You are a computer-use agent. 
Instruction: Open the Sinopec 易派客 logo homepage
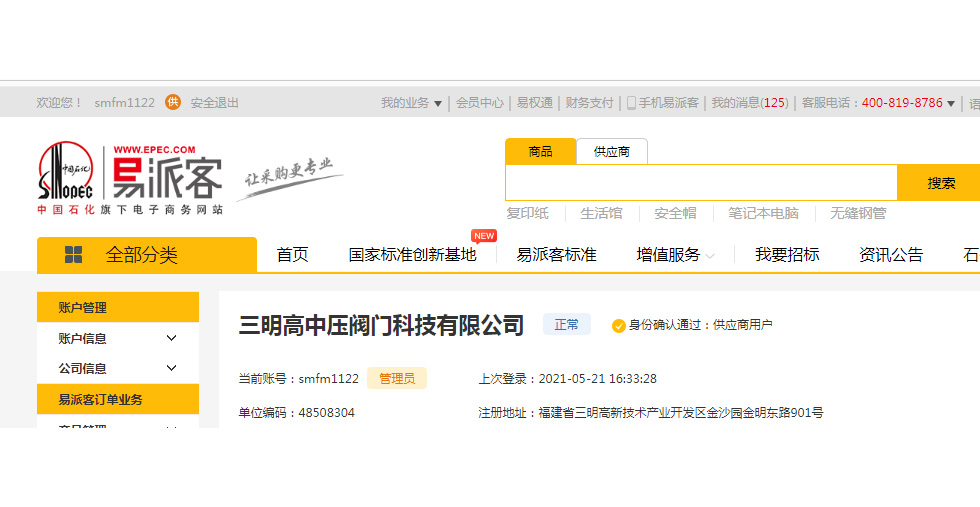point(130,178)
